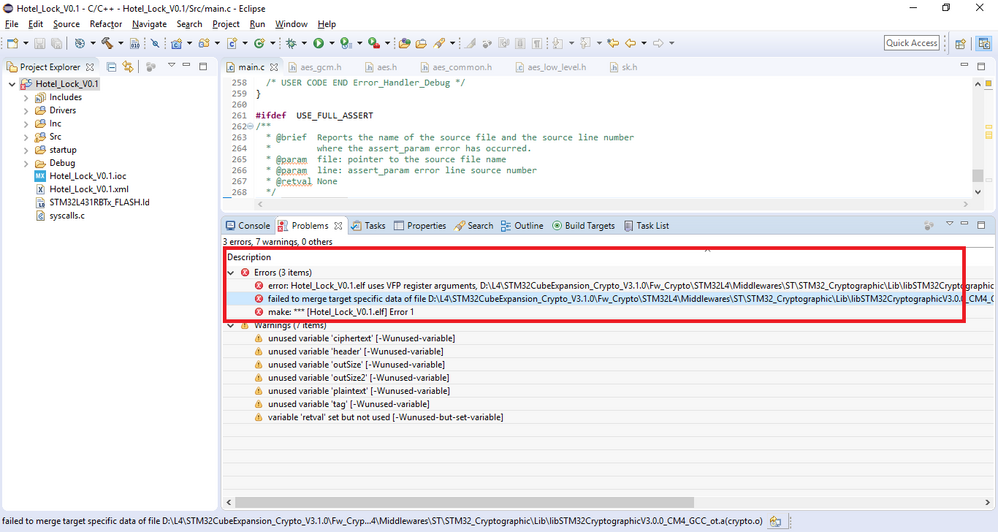The image size is (998, 532).
Task: Select syscalls.c file
Action: coord(67,216)
